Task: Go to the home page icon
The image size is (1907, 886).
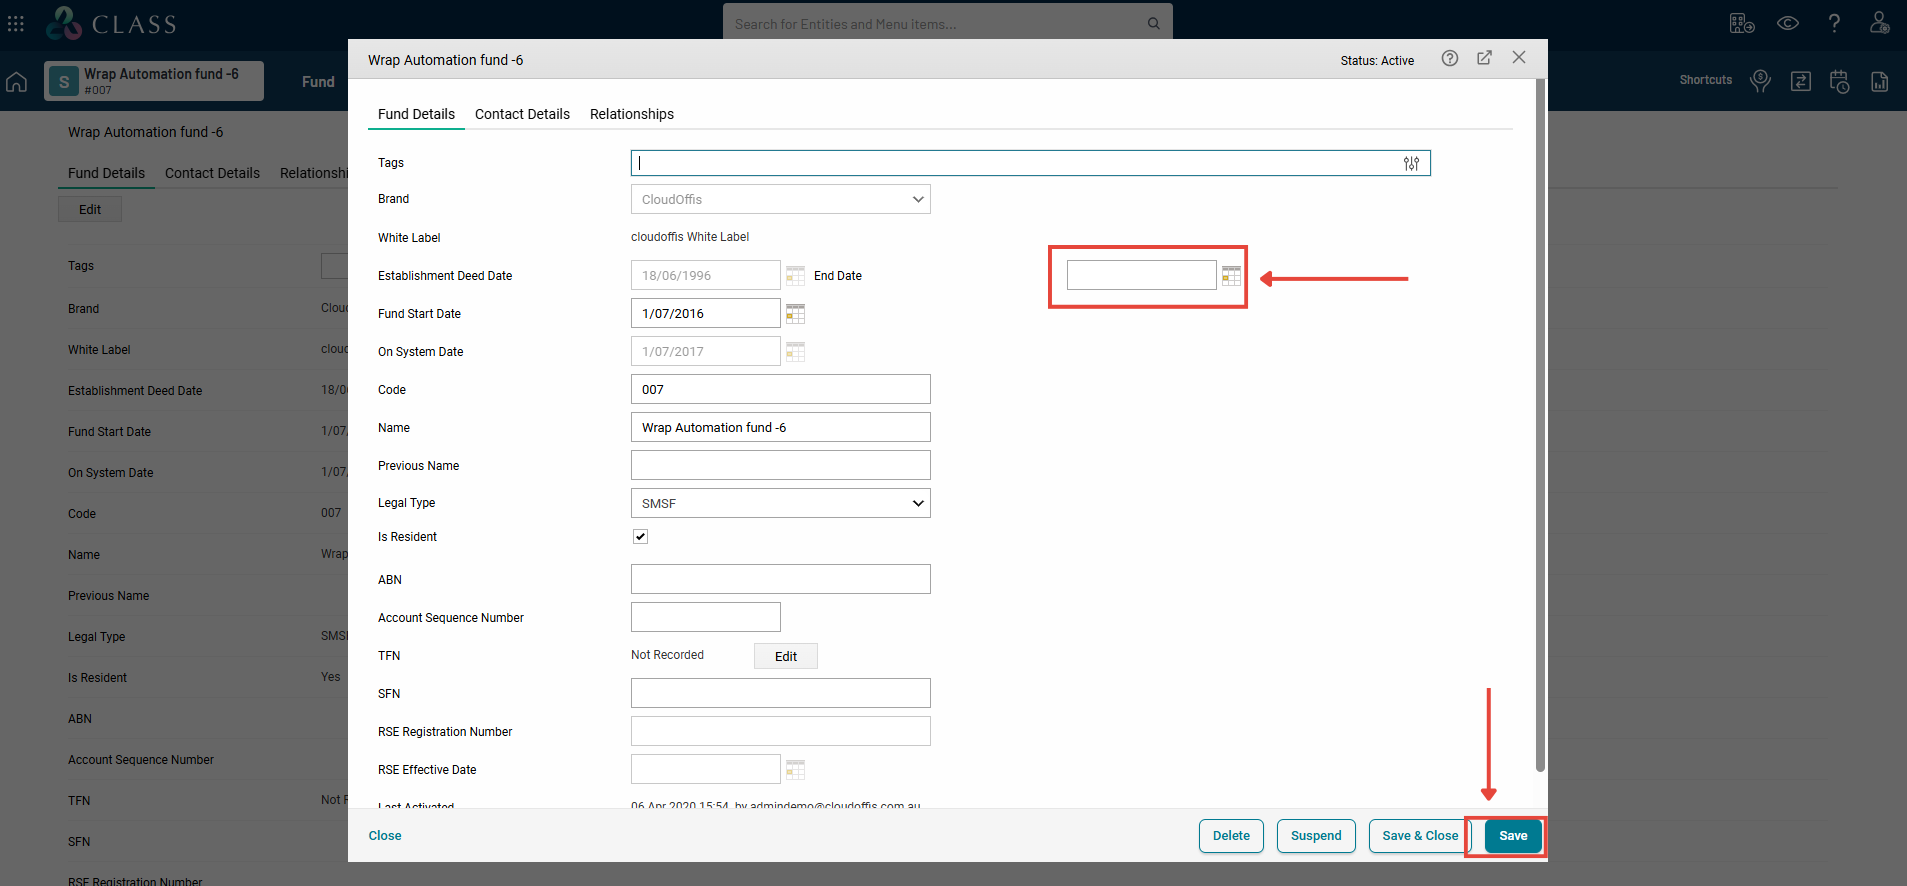Action: coord(17,82)
